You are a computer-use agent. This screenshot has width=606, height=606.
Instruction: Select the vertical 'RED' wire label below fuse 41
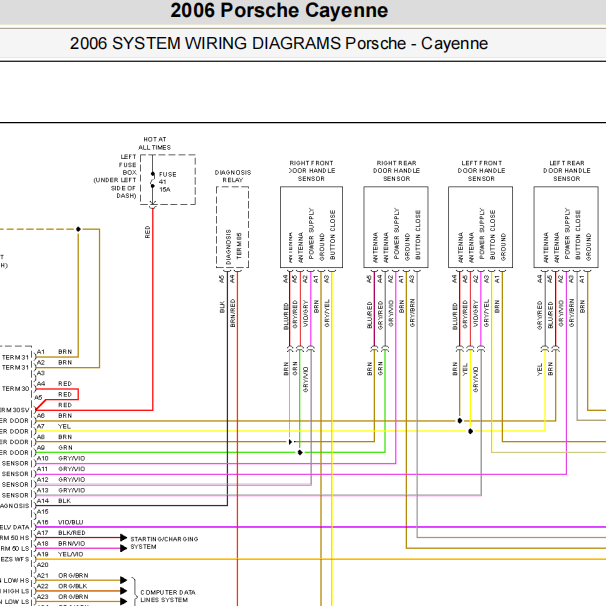point(147,232)
